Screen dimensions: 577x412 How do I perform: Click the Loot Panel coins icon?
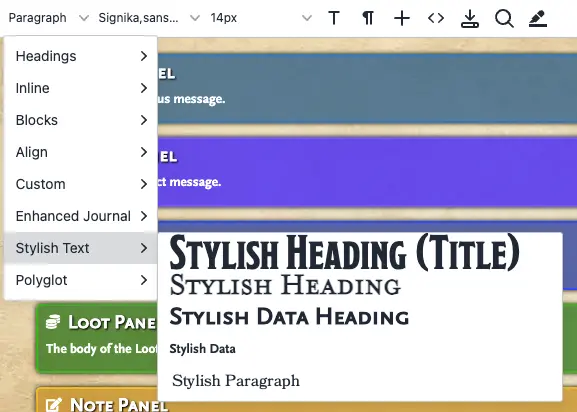pyautogui.click(x=53, y=322)
